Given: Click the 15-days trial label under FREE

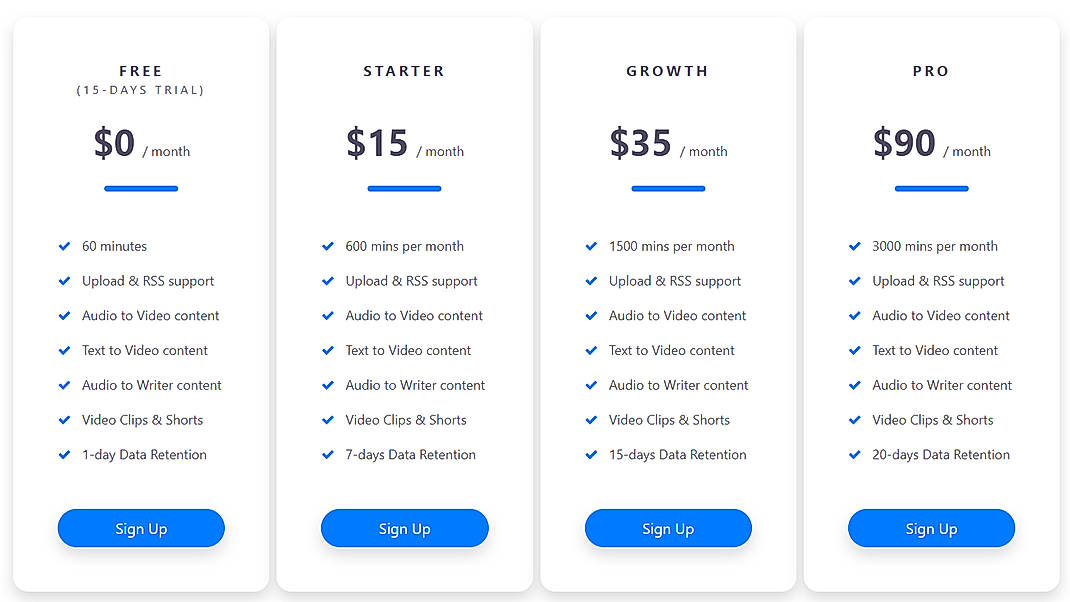Looking at the screenshot, I should pos(140,89).
